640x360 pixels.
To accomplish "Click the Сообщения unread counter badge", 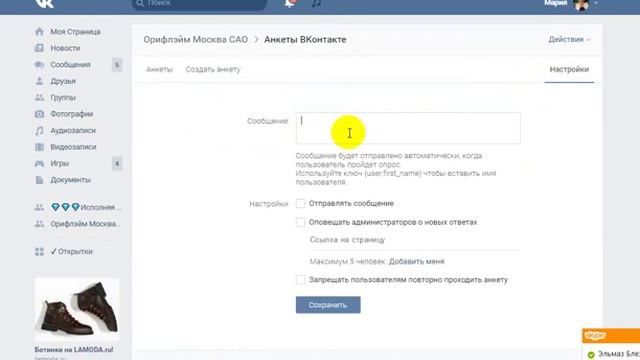I will click(x=117, y=65).
